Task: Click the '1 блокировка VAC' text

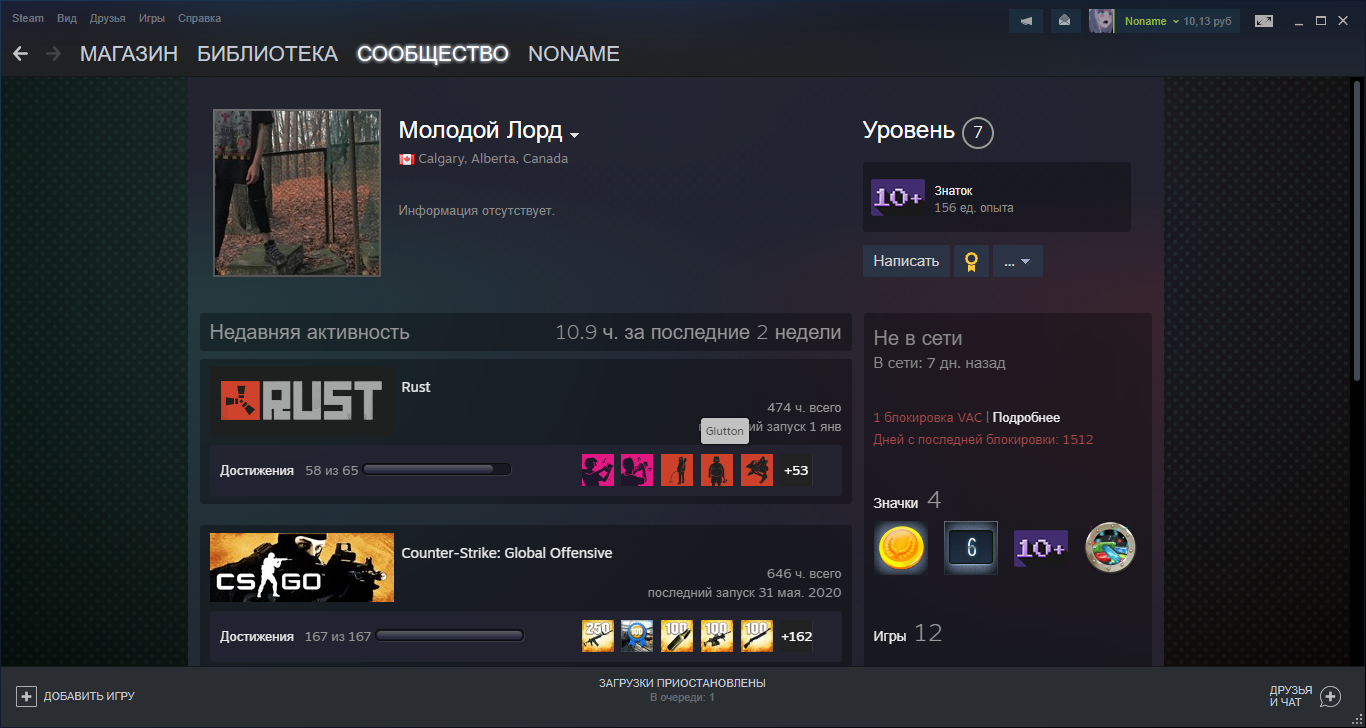Action: pos(928,418)
